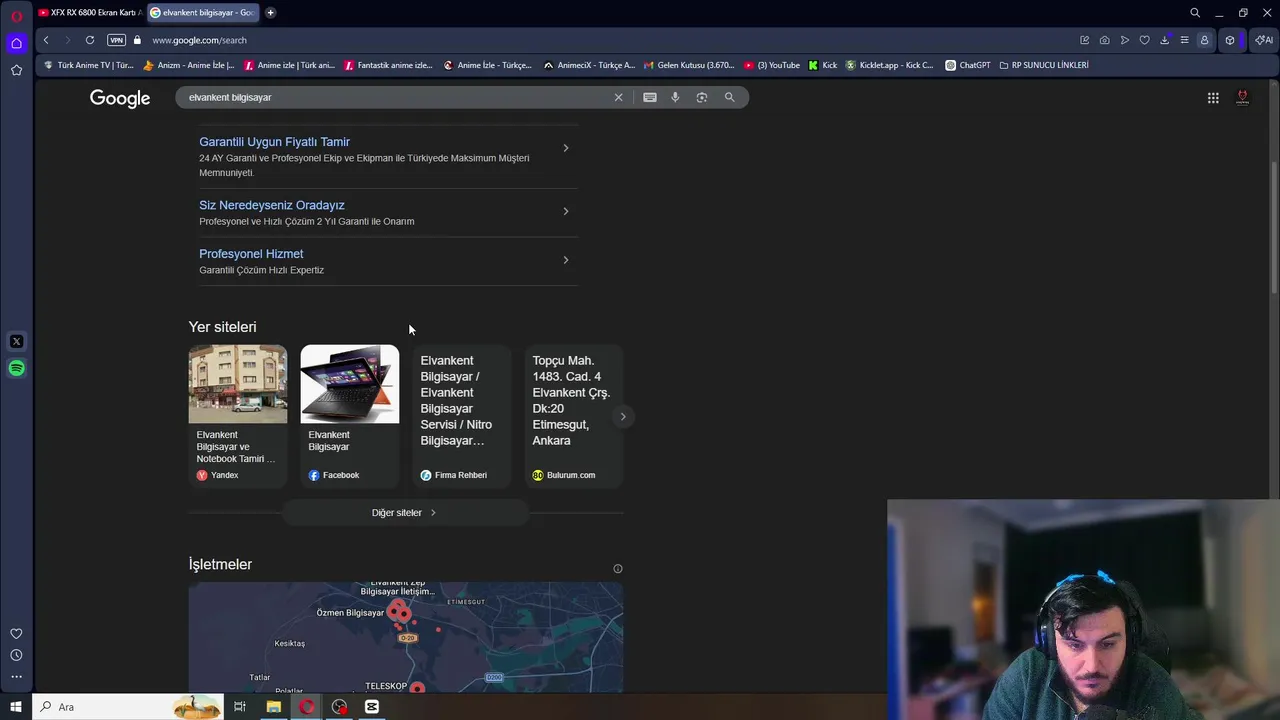1280x720 pixels.
Task: Open Yandex Elvankent Bilgisayar building thumbnail
Action: tap(238, 384)
